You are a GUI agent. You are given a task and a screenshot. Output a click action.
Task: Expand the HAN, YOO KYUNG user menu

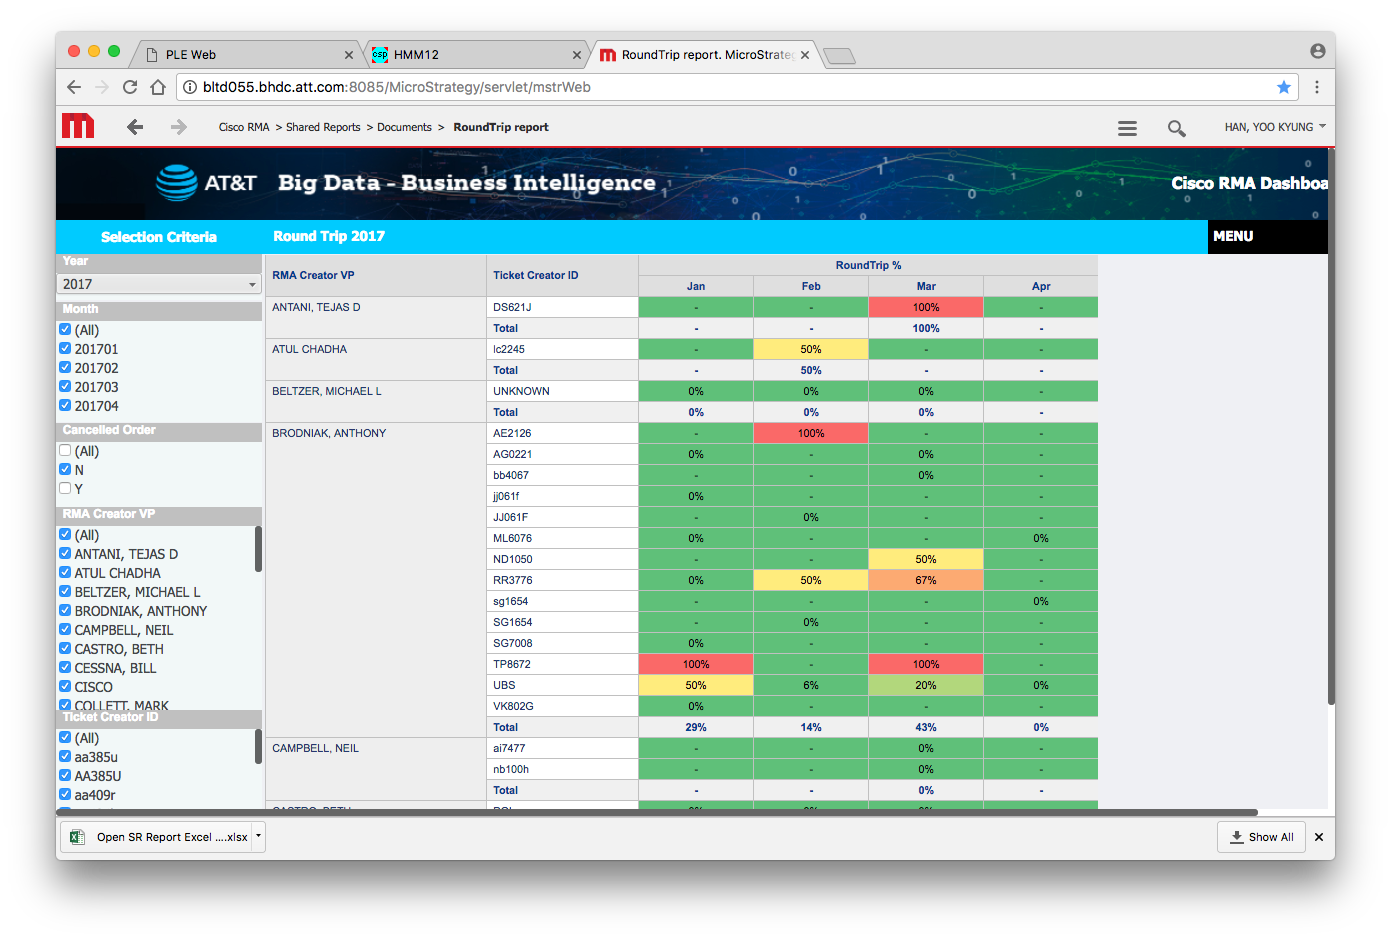point(1275,127)
